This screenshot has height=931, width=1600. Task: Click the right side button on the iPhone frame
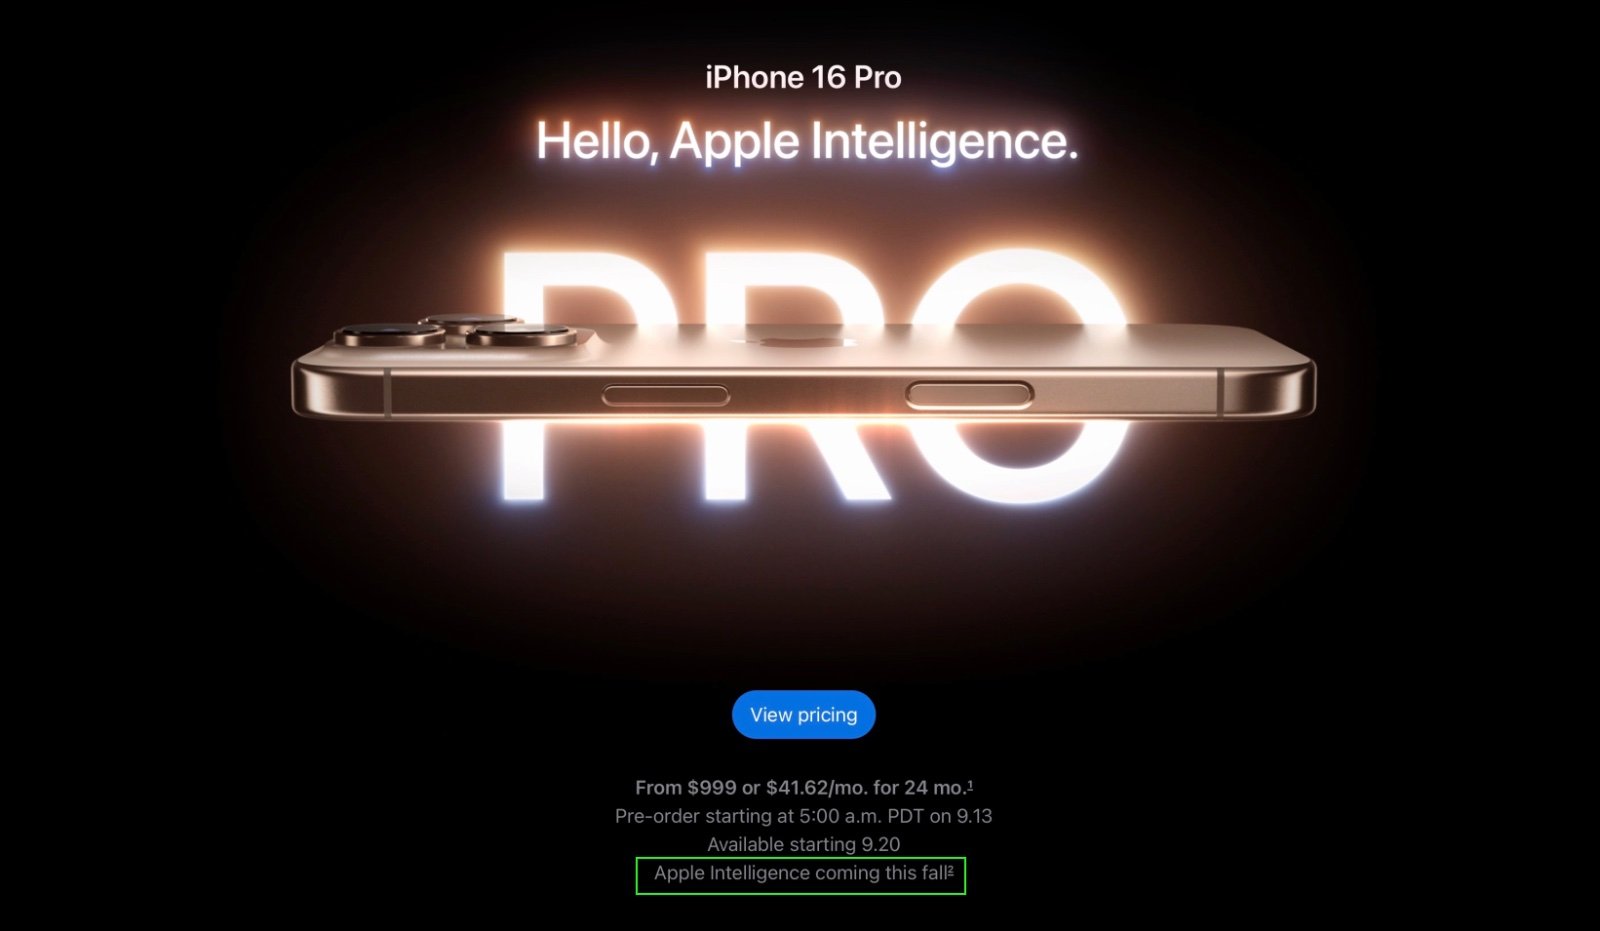969,396
